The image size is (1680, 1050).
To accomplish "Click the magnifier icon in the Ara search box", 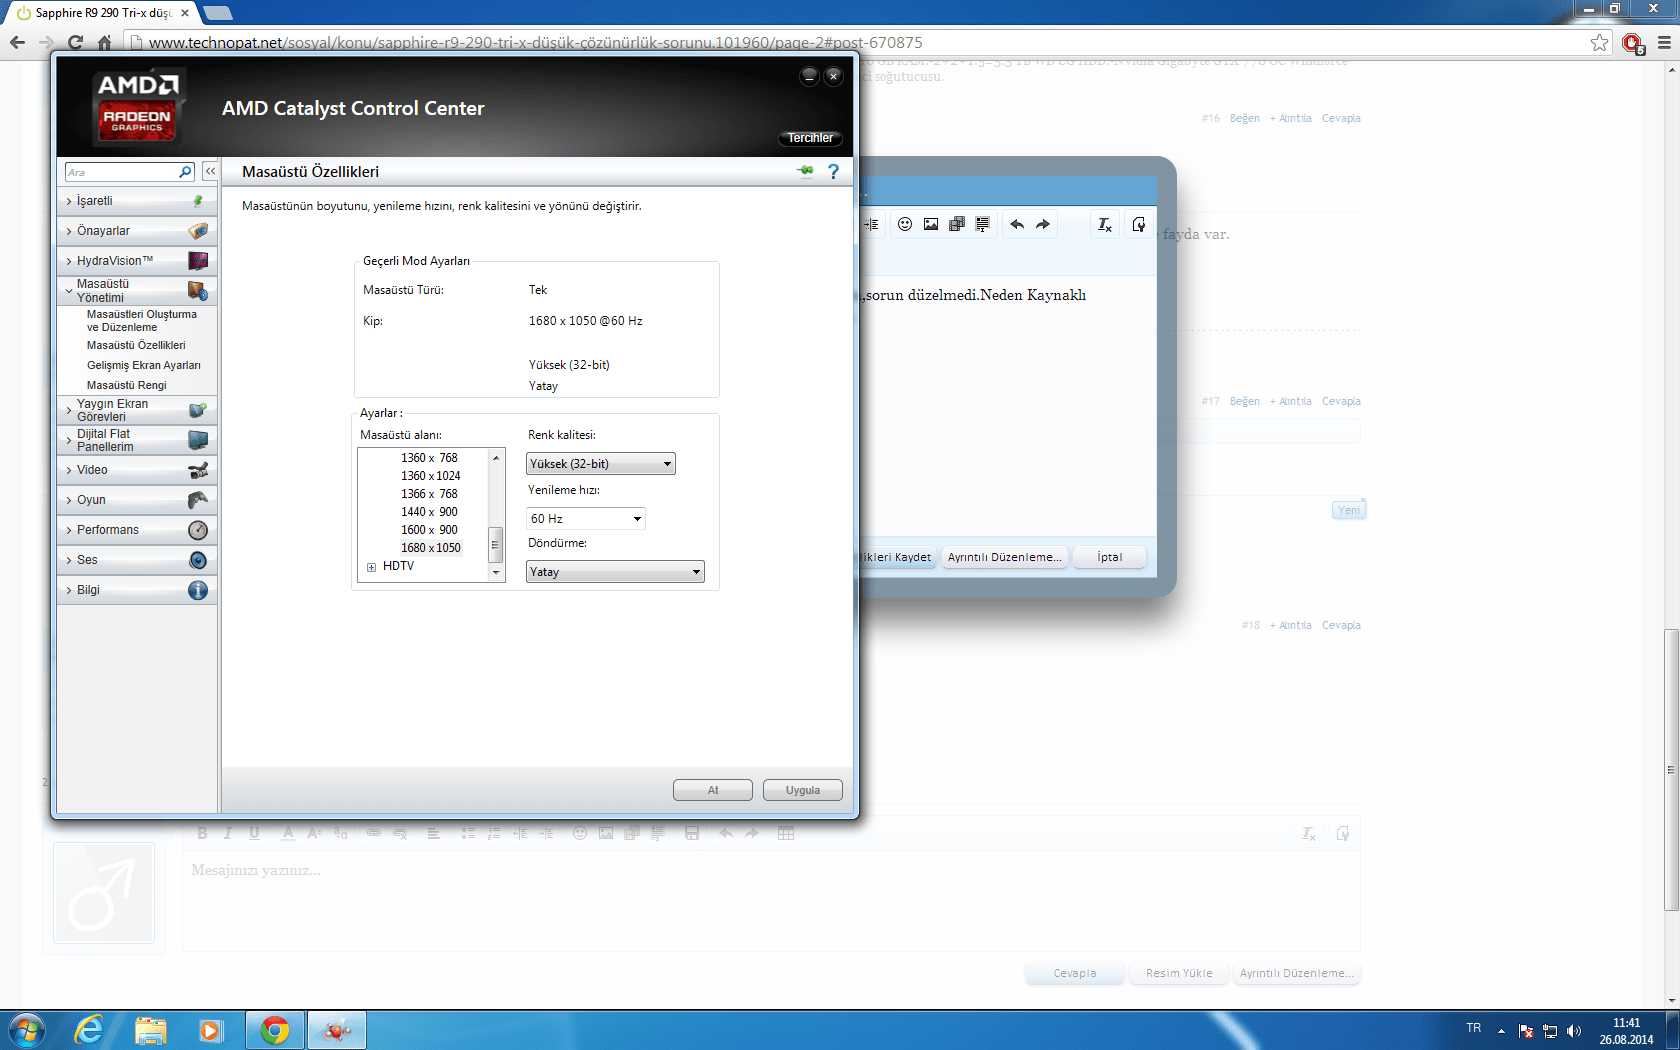I will pos(185,172).
